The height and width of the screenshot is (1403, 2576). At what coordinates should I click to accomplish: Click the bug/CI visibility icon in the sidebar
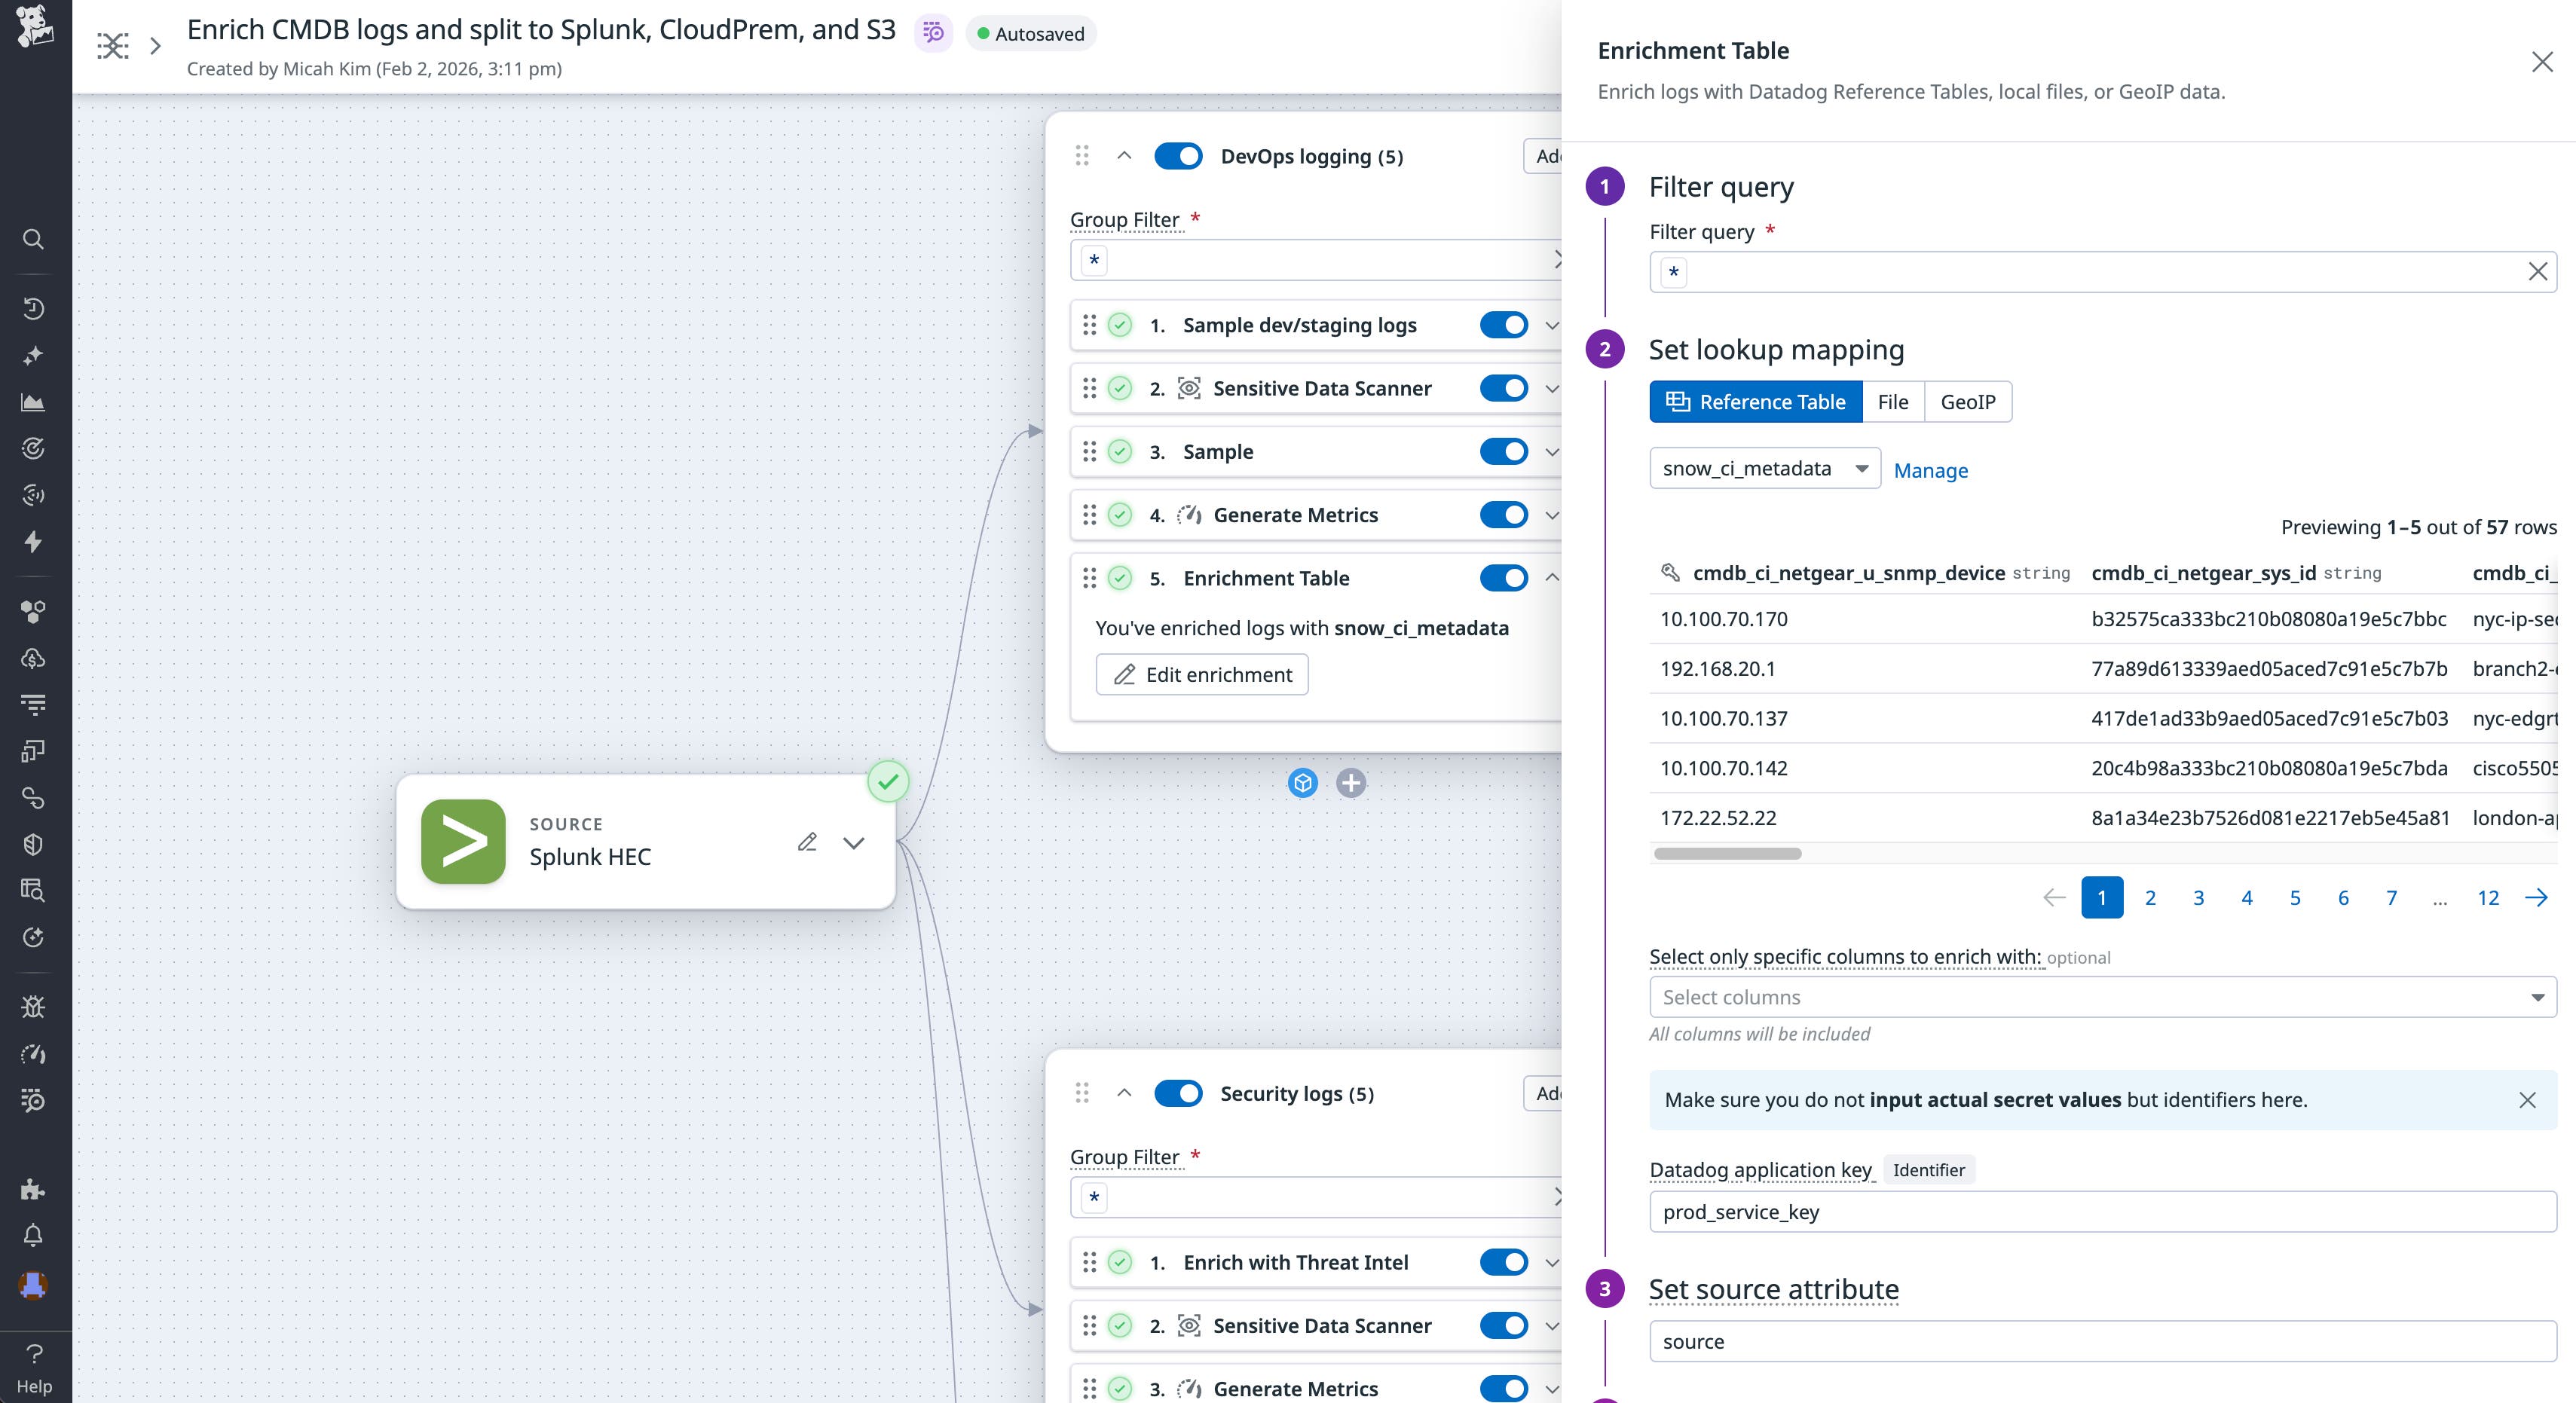34,1006
